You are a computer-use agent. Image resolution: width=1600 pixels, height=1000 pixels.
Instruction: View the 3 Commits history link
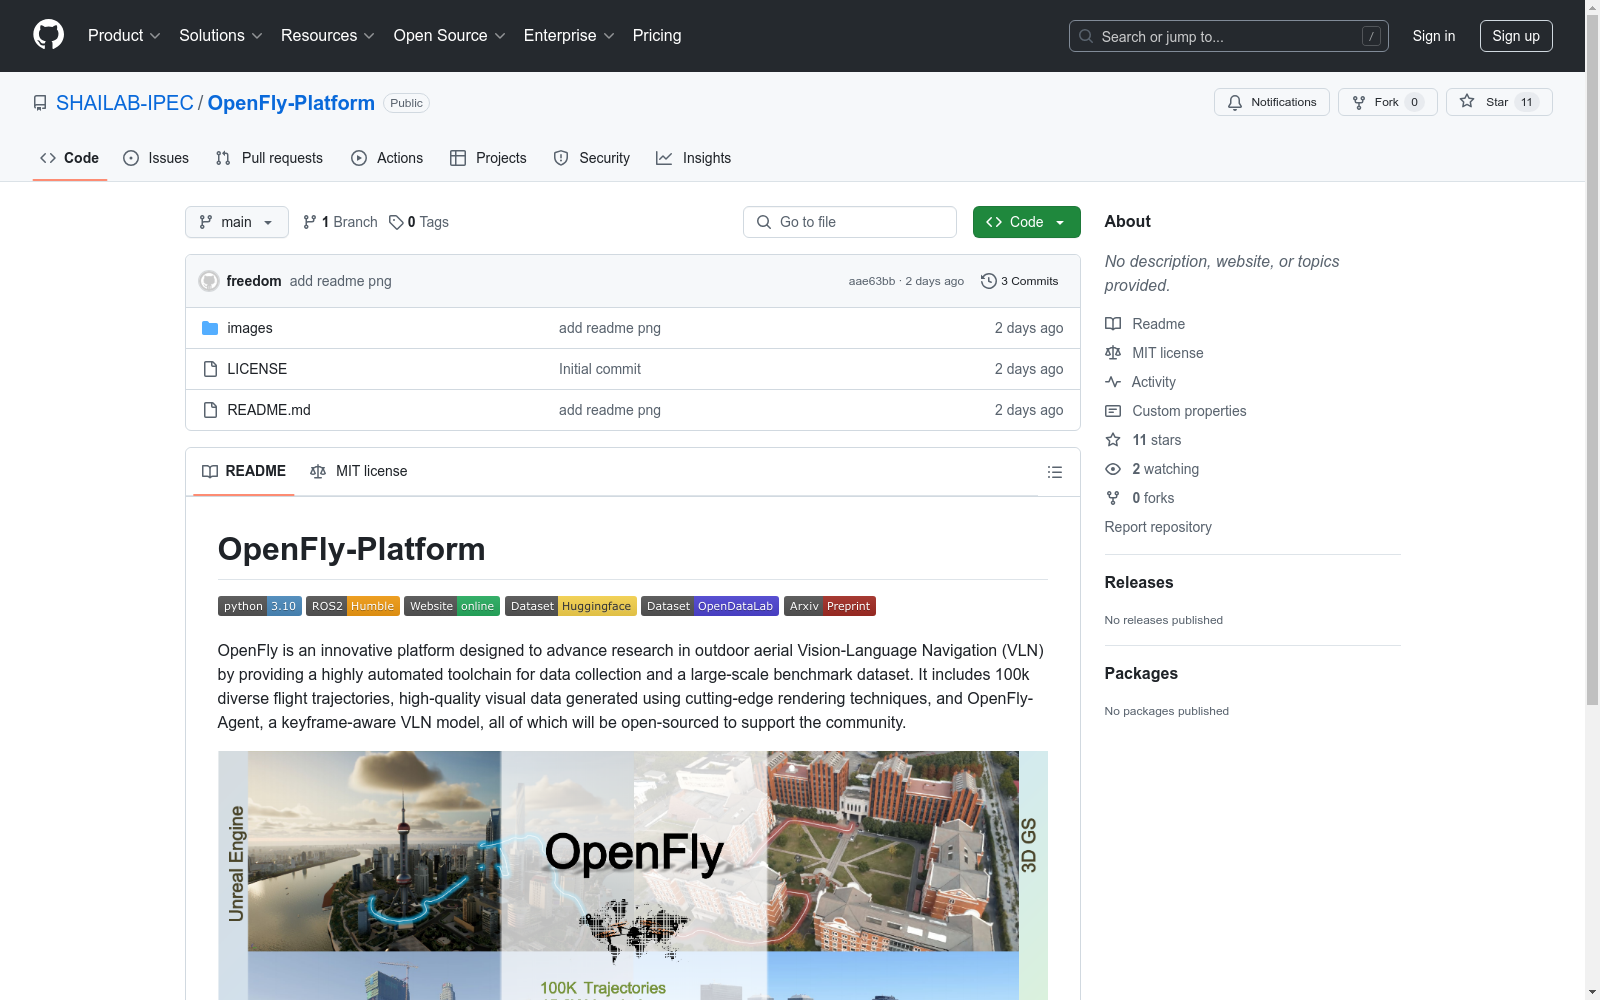(x=1020, y=281)
